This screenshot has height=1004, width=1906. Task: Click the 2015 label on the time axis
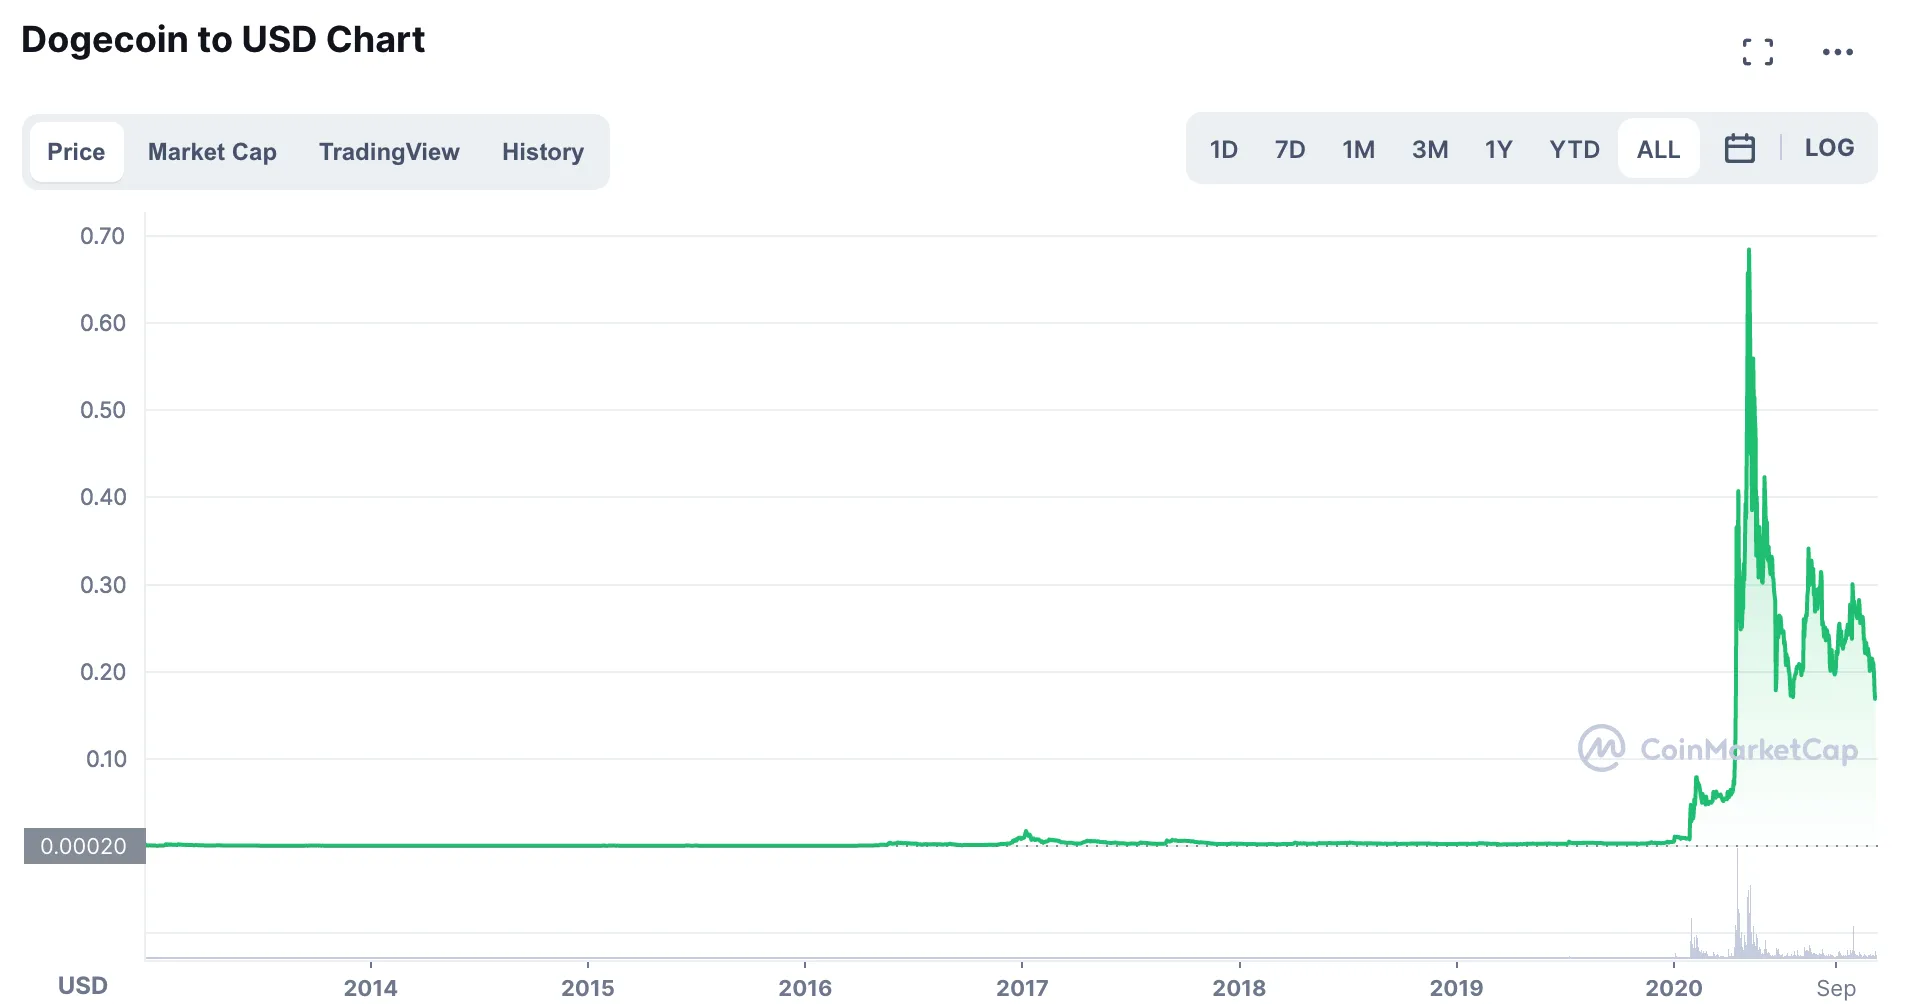587,988
